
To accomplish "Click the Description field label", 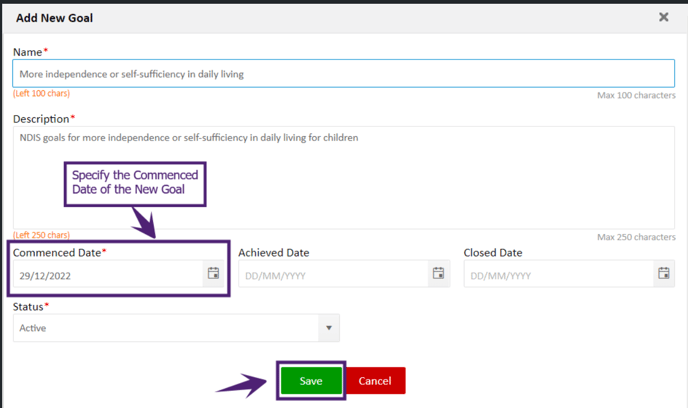I will click(43, 119).
